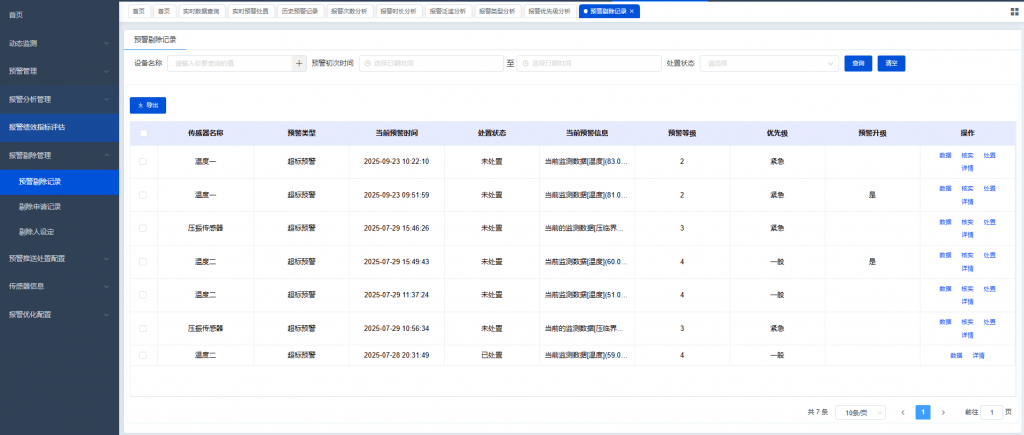
Task: Click the clock icon in end date field
Action: tap(525, 63)
